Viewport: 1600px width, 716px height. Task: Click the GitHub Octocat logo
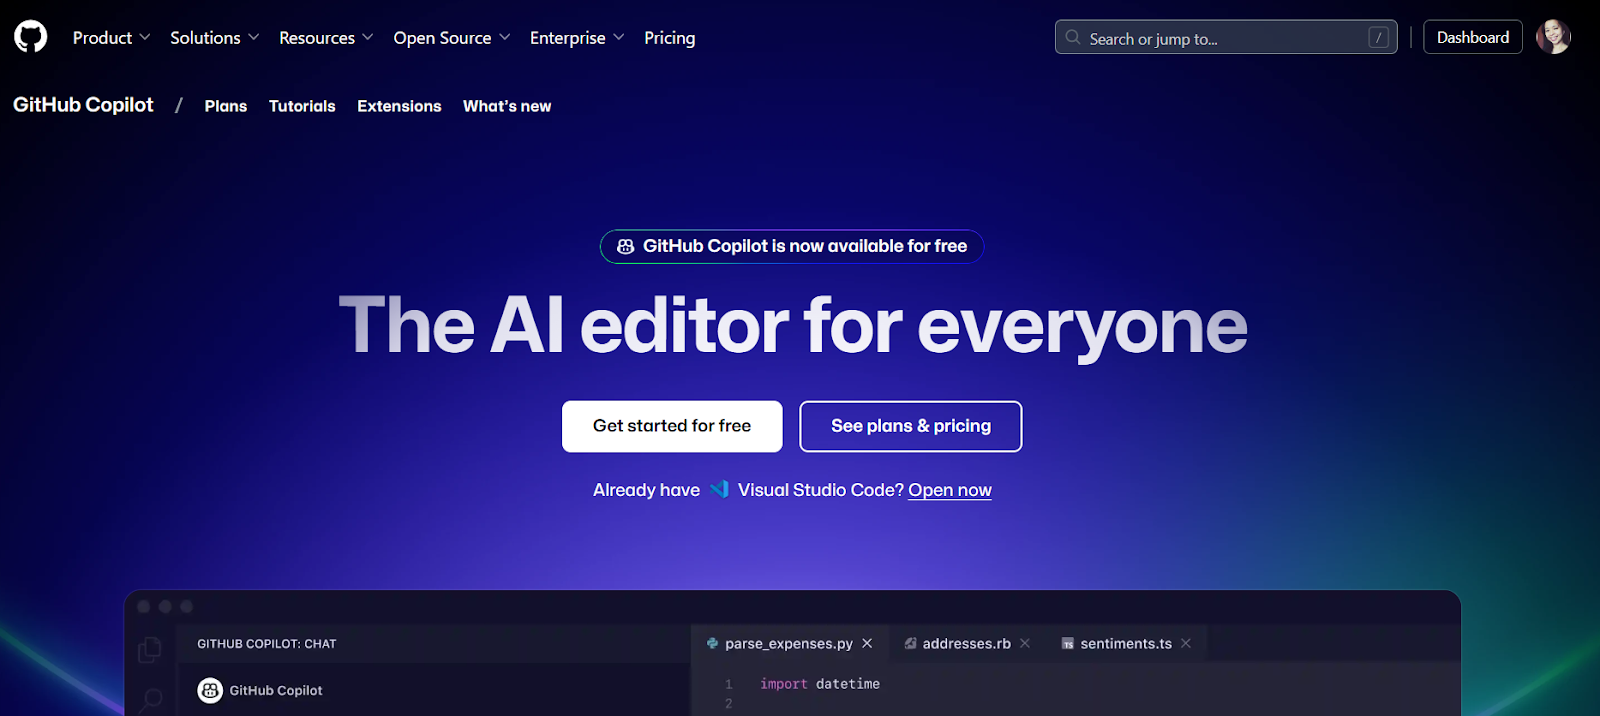[x=31, y=37]
